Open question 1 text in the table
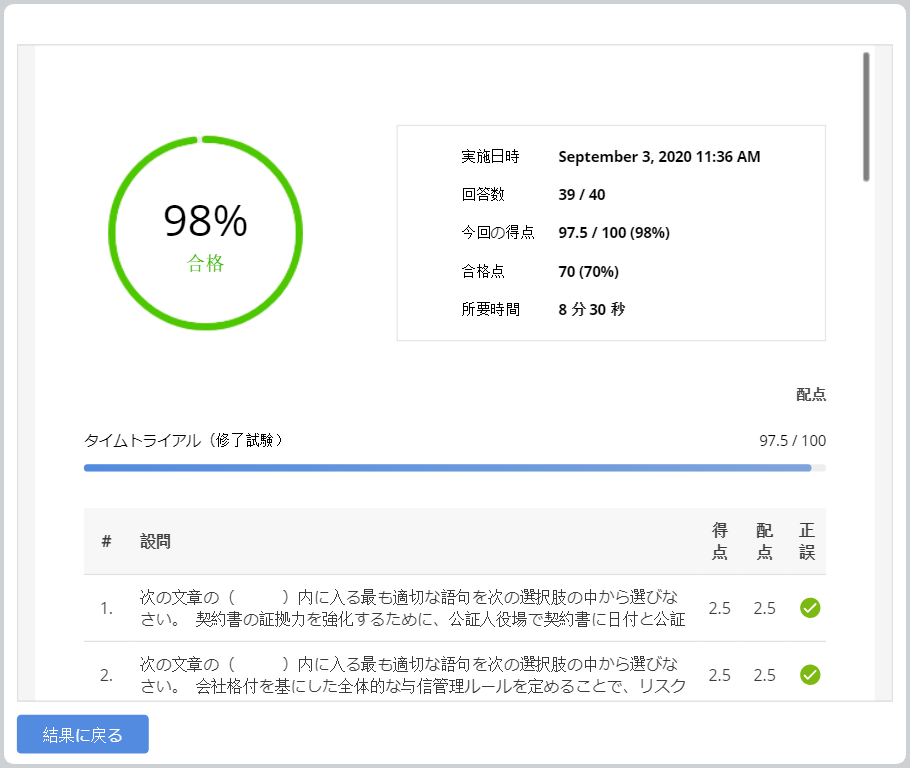The height and width of the screenshot is (768, 910). pyautogui.click(x=413, y=608)
